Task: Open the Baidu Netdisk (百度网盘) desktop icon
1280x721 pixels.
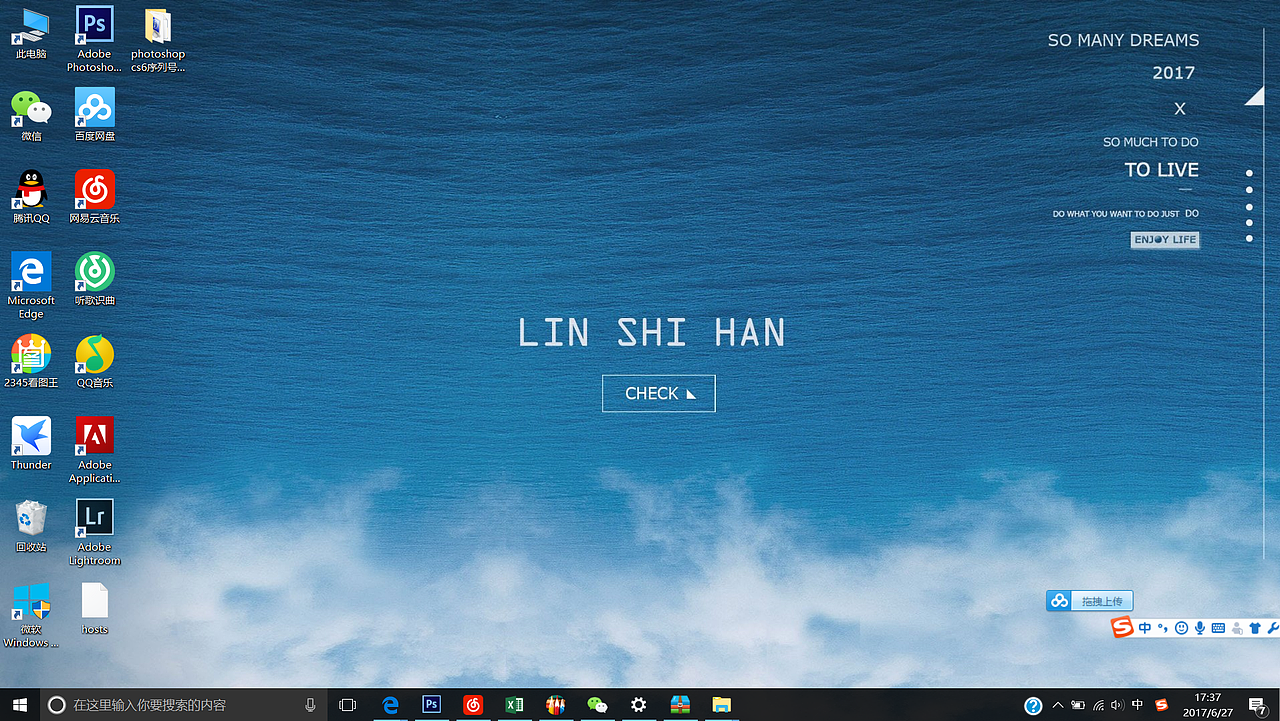Action: point(95,108)
